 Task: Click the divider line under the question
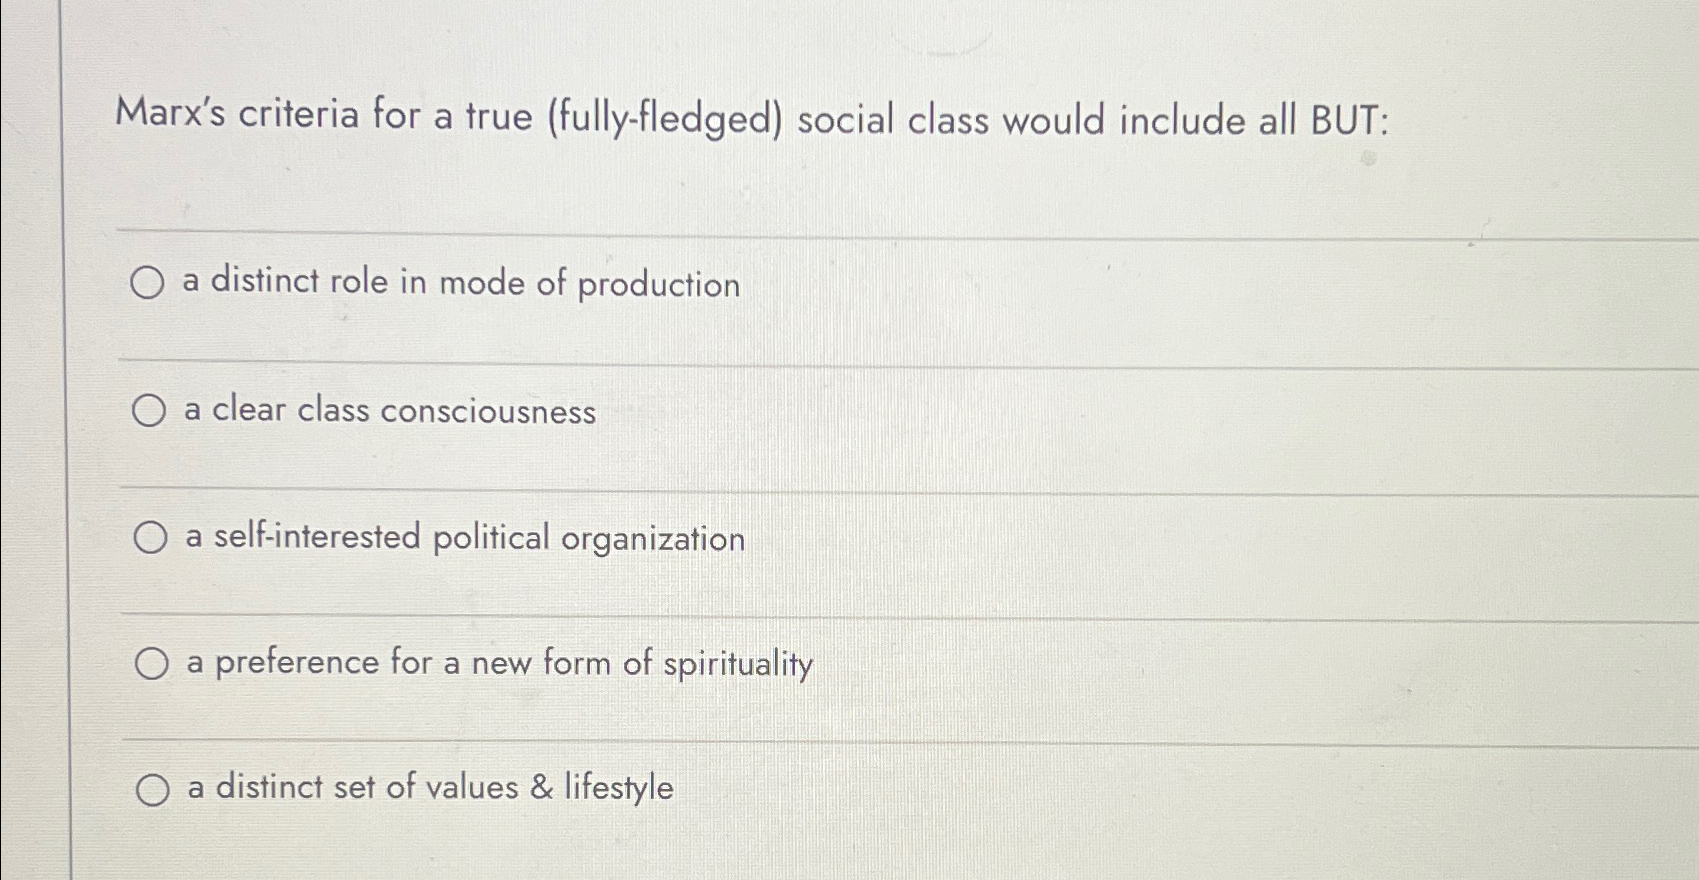coord(850,232)
